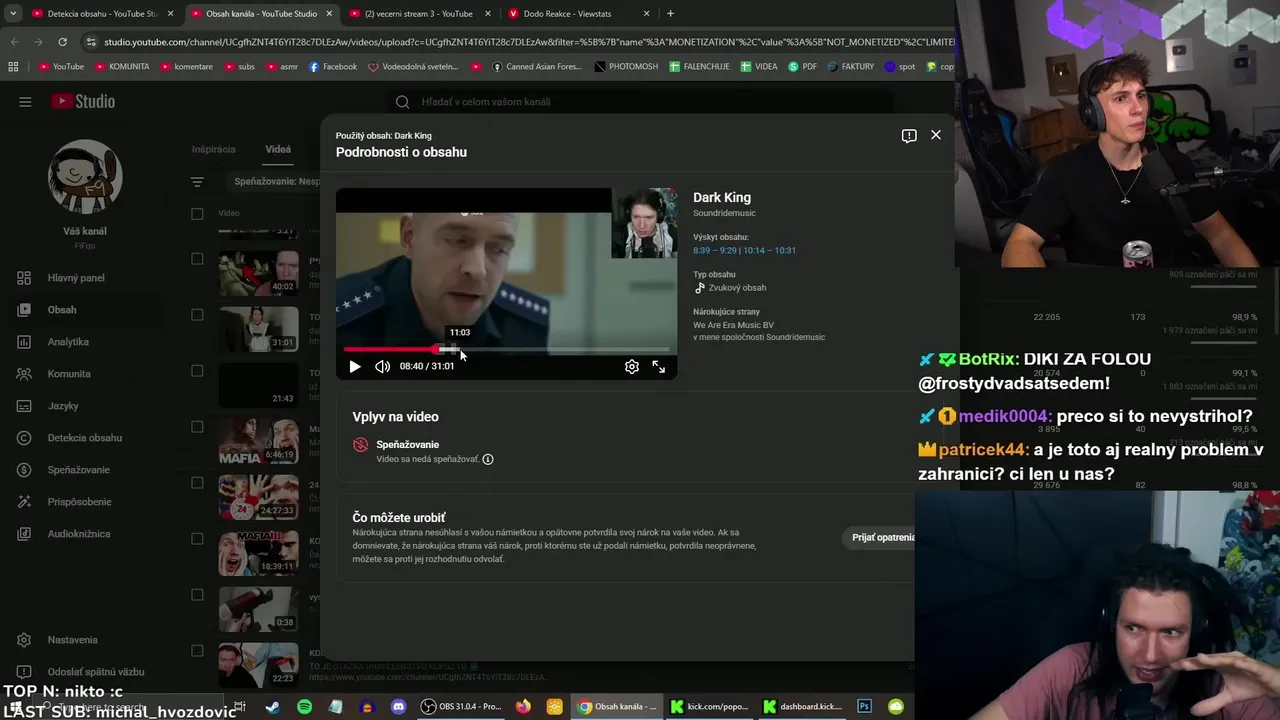Mute the preview player volume icon
This screenshot has height=720, width=1280.
[382, 367]
